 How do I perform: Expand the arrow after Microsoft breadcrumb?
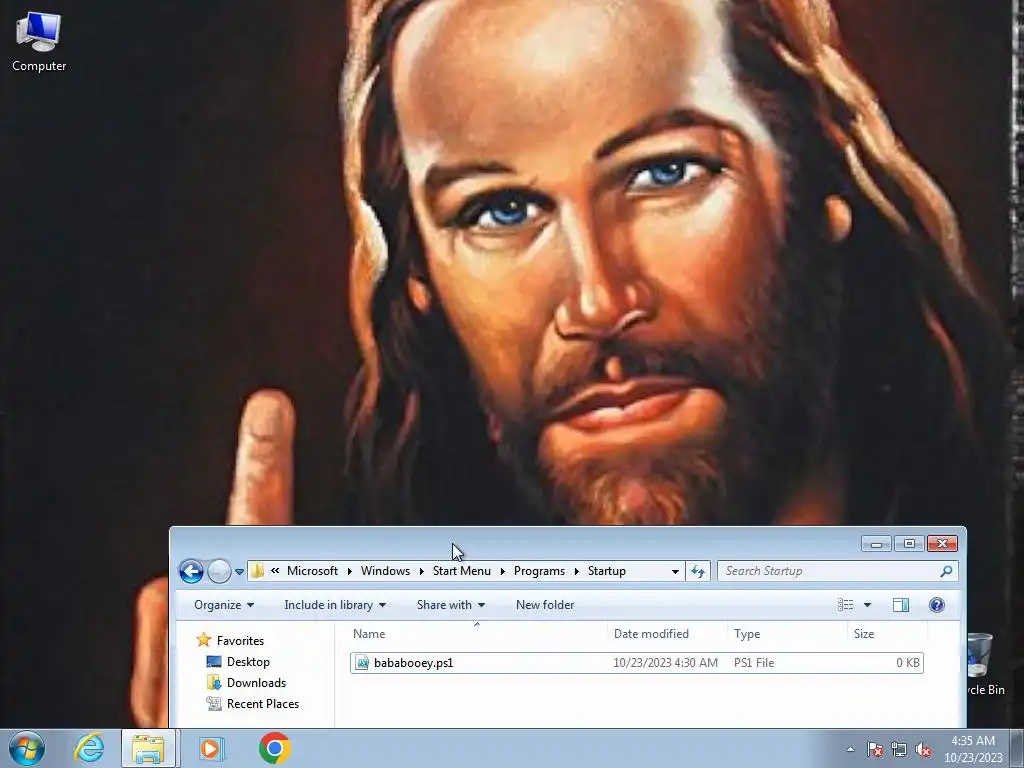(x=349, y=571)
